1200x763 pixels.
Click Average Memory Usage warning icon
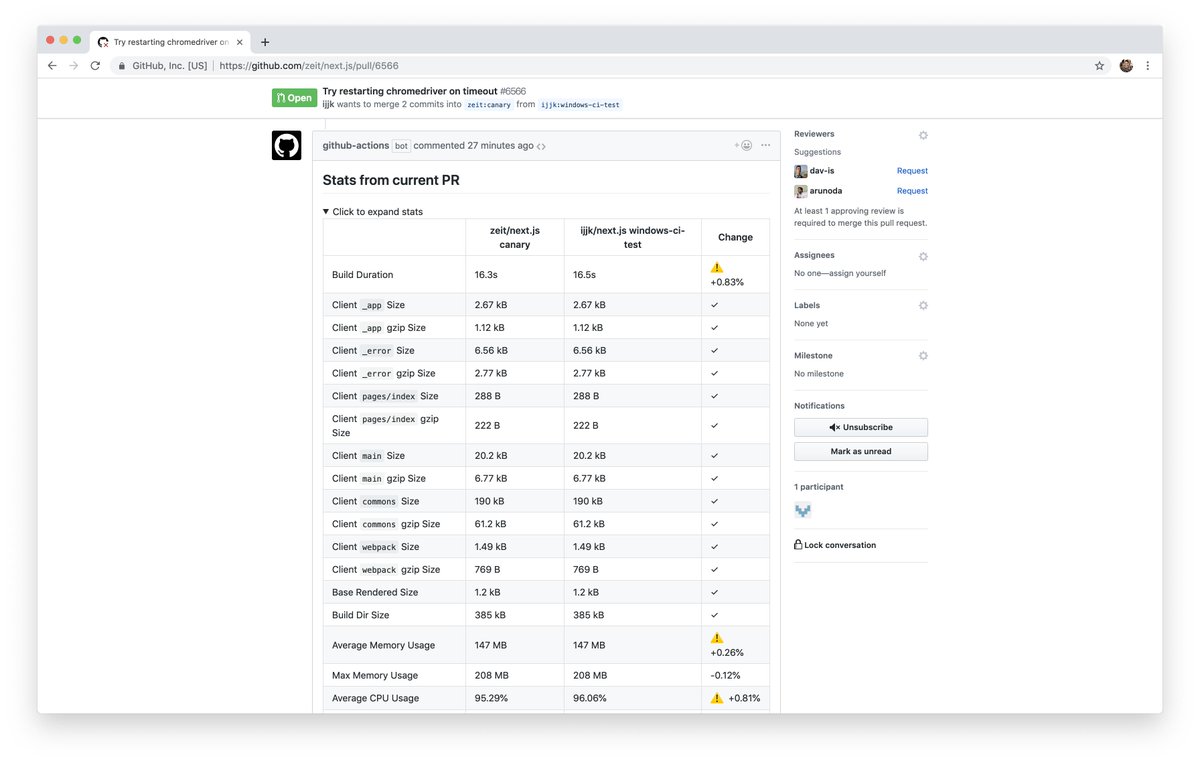coord(717,638)
